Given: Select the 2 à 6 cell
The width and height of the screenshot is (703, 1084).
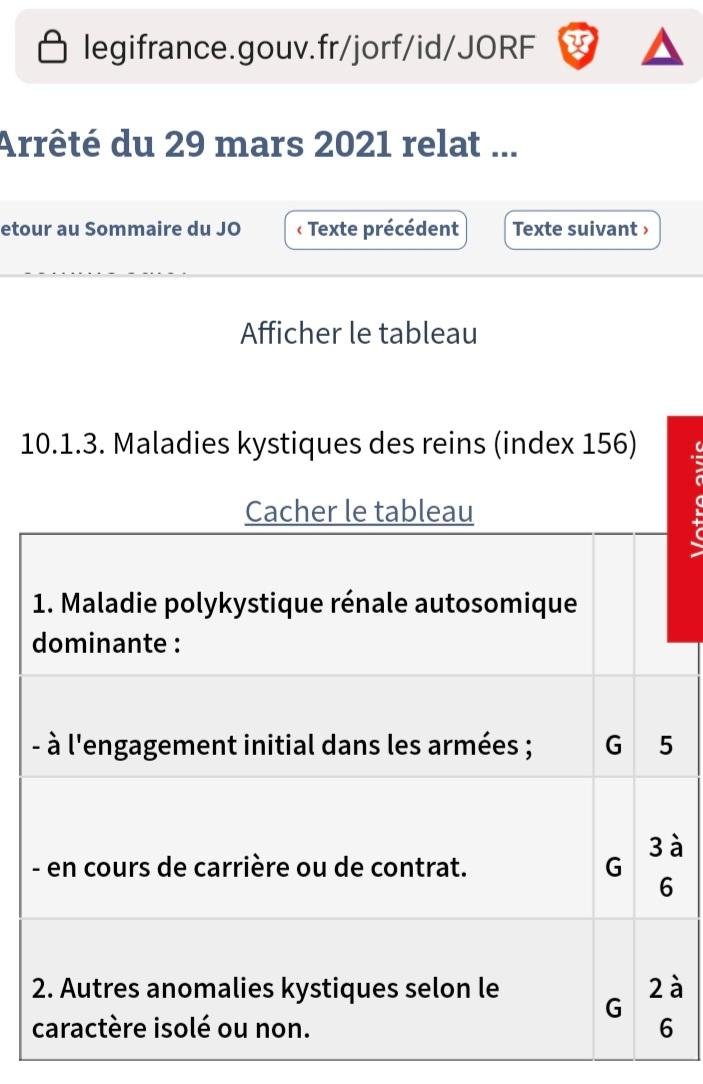Looking at the screenshot, I should [666, 989].
